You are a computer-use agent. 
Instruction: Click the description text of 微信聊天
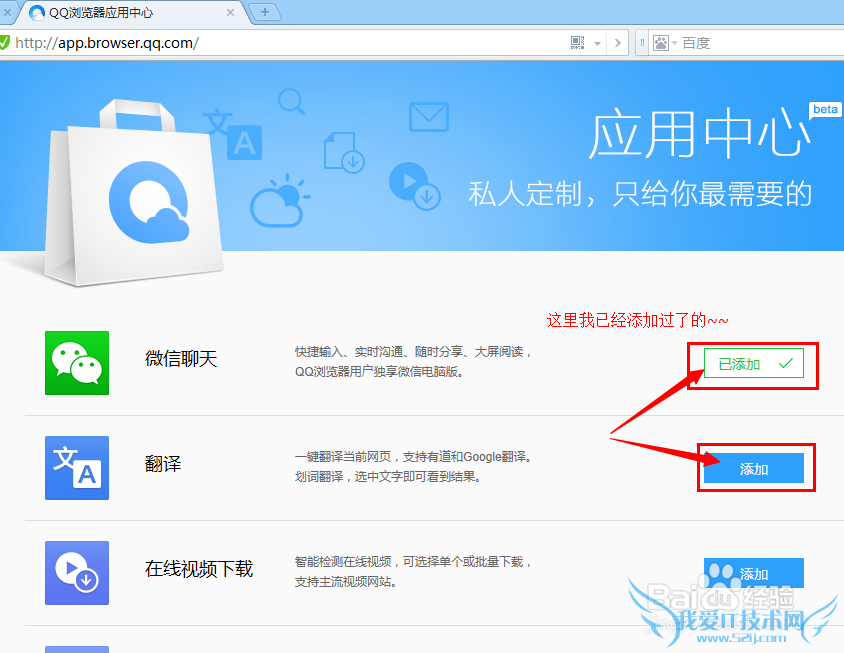(x=413, y=362)
